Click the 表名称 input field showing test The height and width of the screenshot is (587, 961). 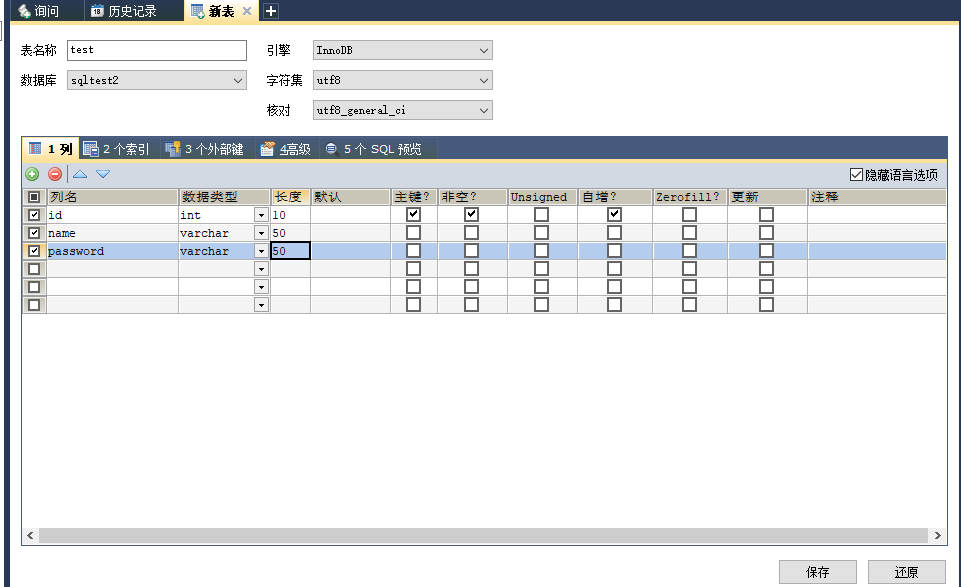[x=155, y=49]
